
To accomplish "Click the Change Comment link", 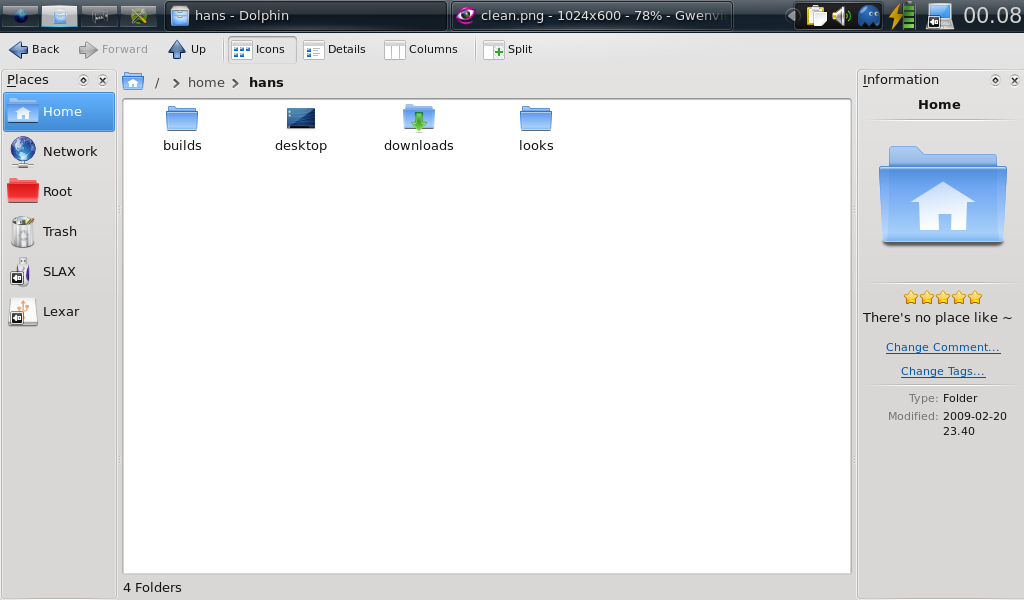I will 942,347.
